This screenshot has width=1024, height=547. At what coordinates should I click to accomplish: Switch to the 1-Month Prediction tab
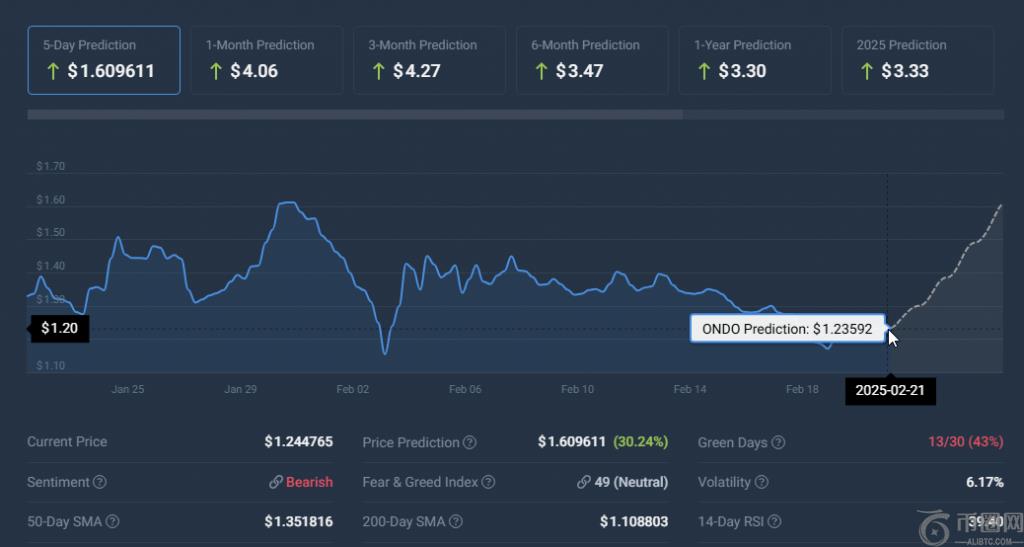click(266, 60)
